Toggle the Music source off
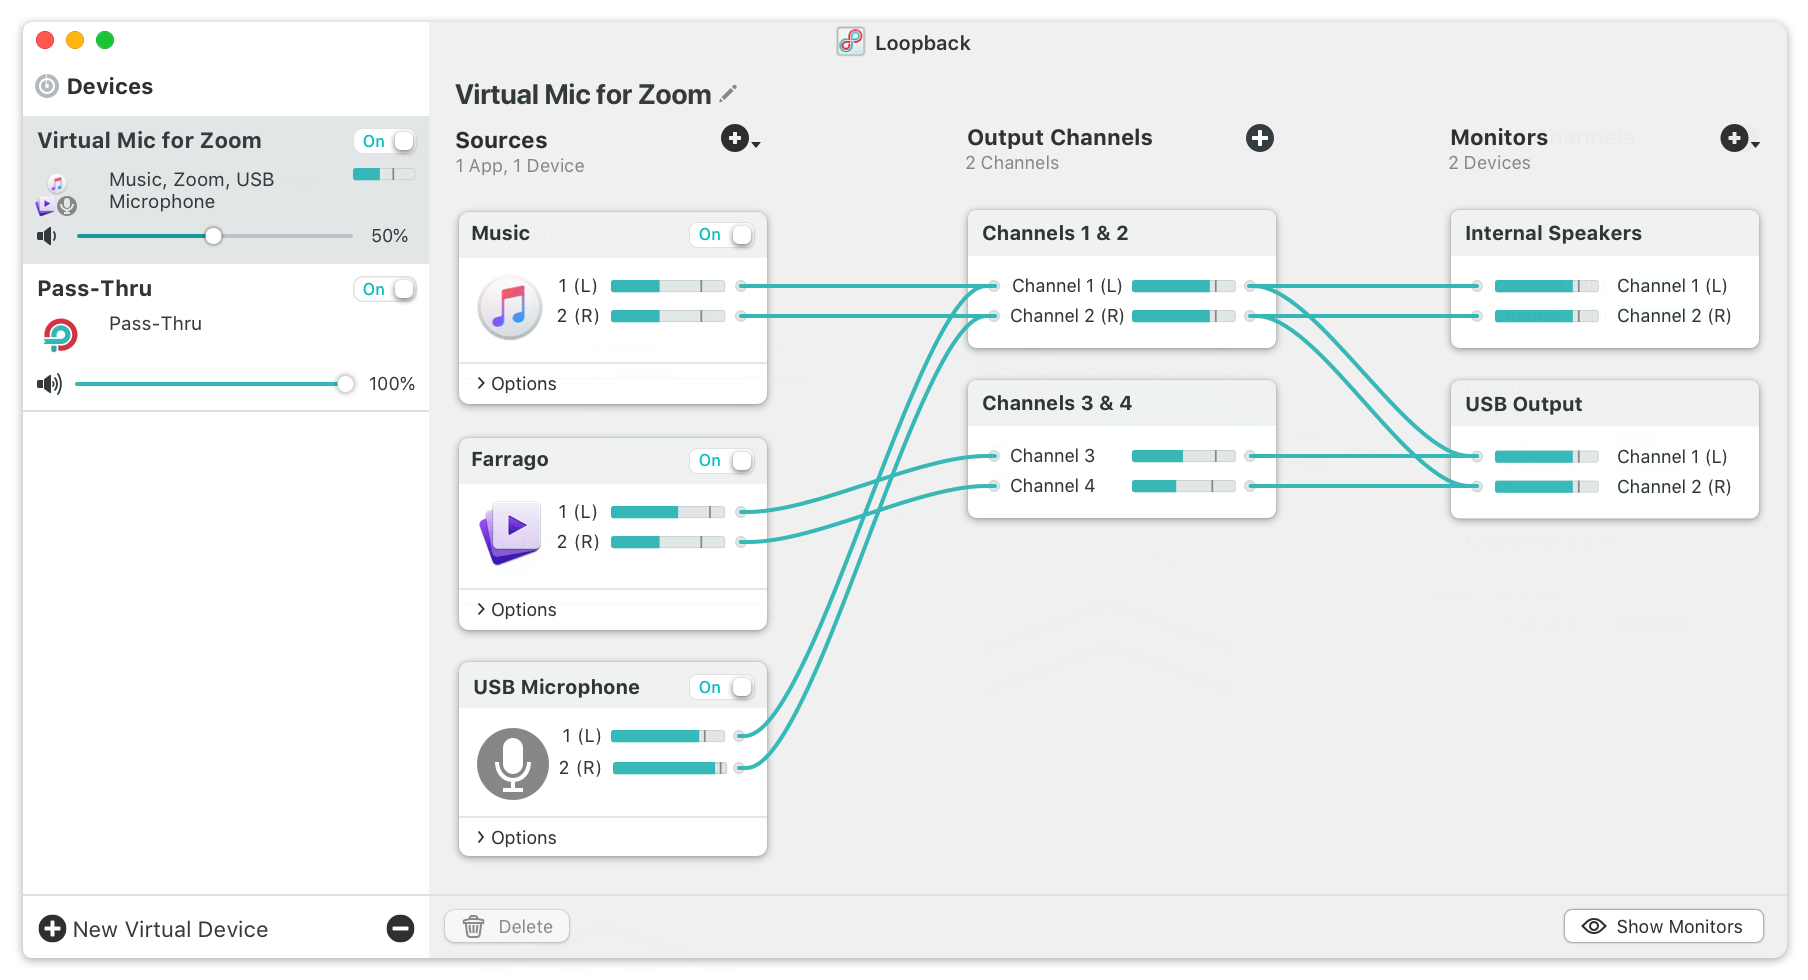 723,234
